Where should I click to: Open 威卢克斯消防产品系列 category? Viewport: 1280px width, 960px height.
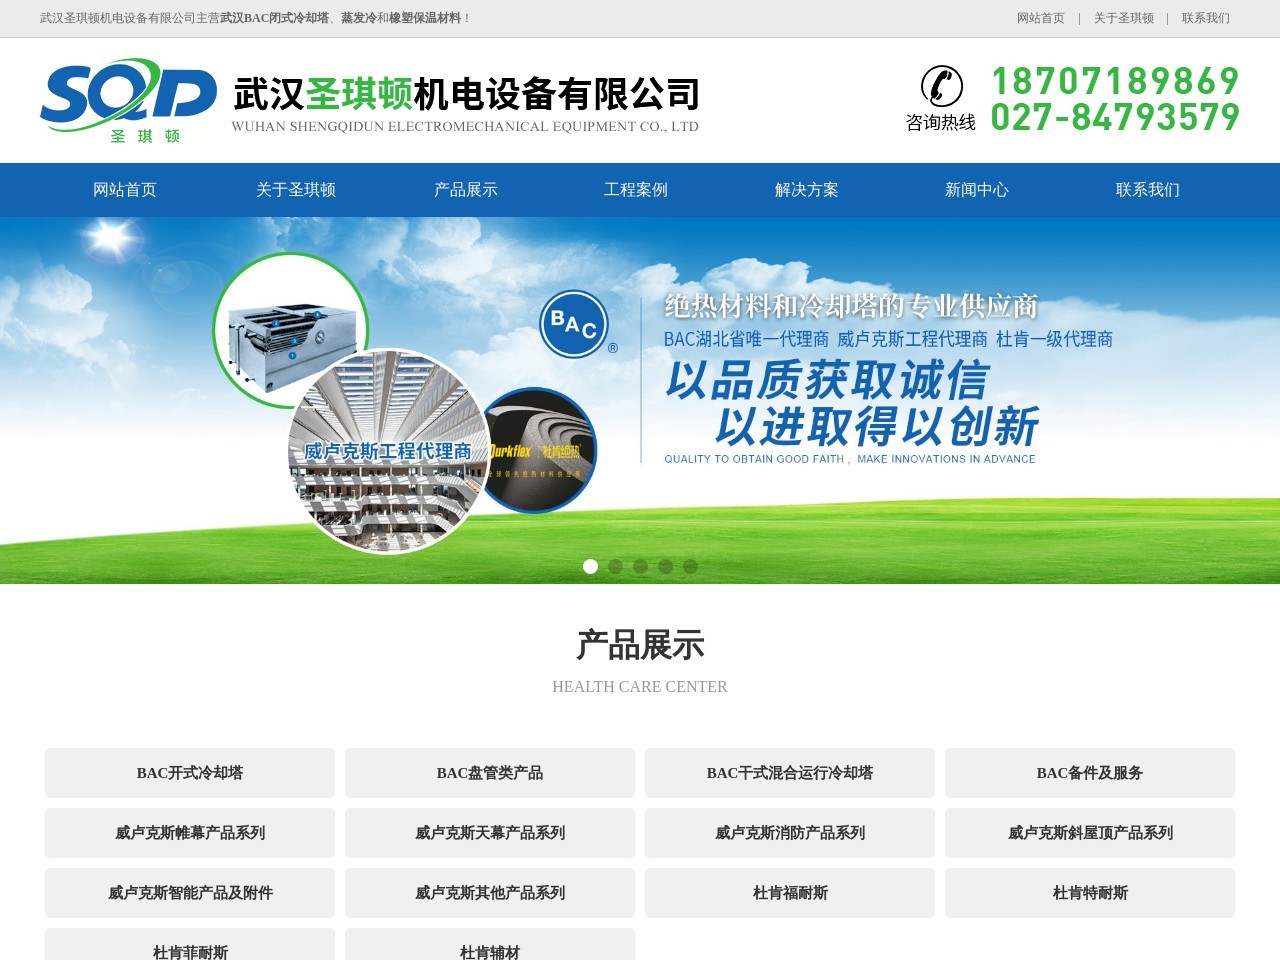click(790, 833)
